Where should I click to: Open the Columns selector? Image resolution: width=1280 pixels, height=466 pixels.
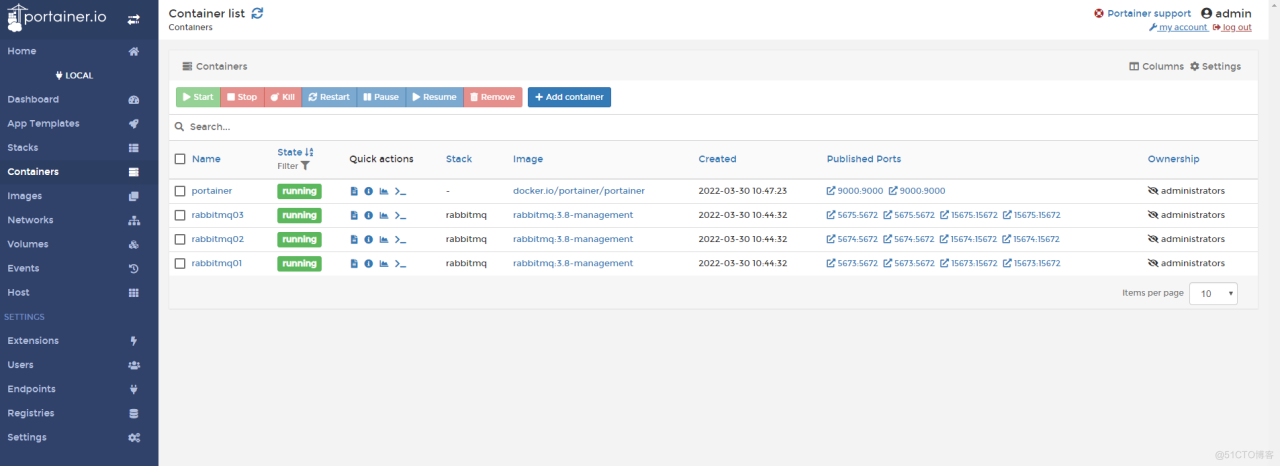pyautogui.click(x=1156, y=67)
